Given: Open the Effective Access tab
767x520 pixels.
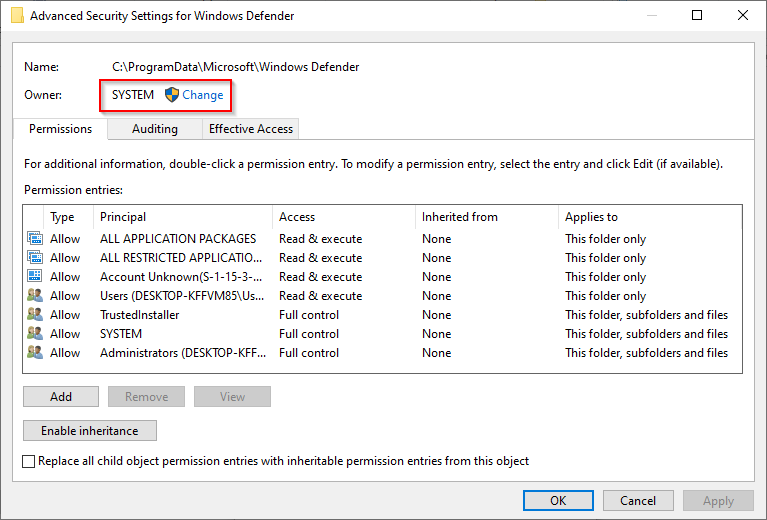Looking at the screenshot, I should coord(250,129).
